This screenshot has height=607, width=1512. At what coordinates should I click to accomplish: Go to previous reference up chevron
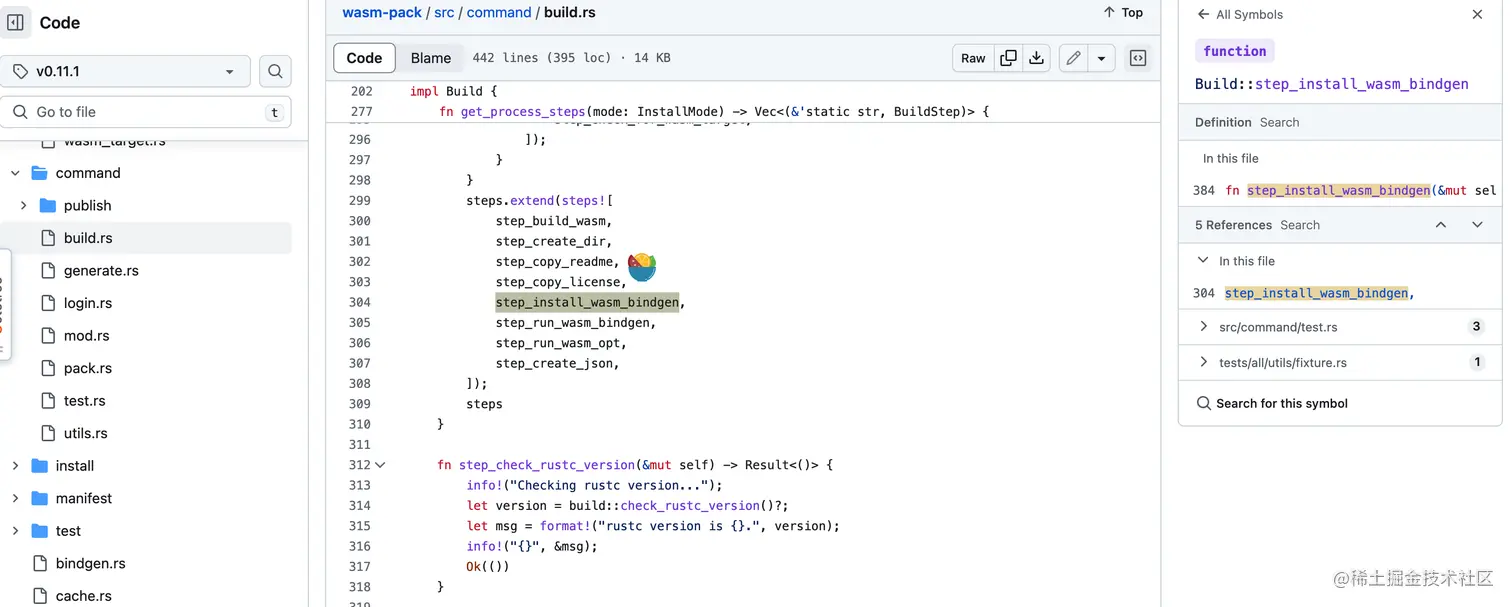click(1441, 225)
